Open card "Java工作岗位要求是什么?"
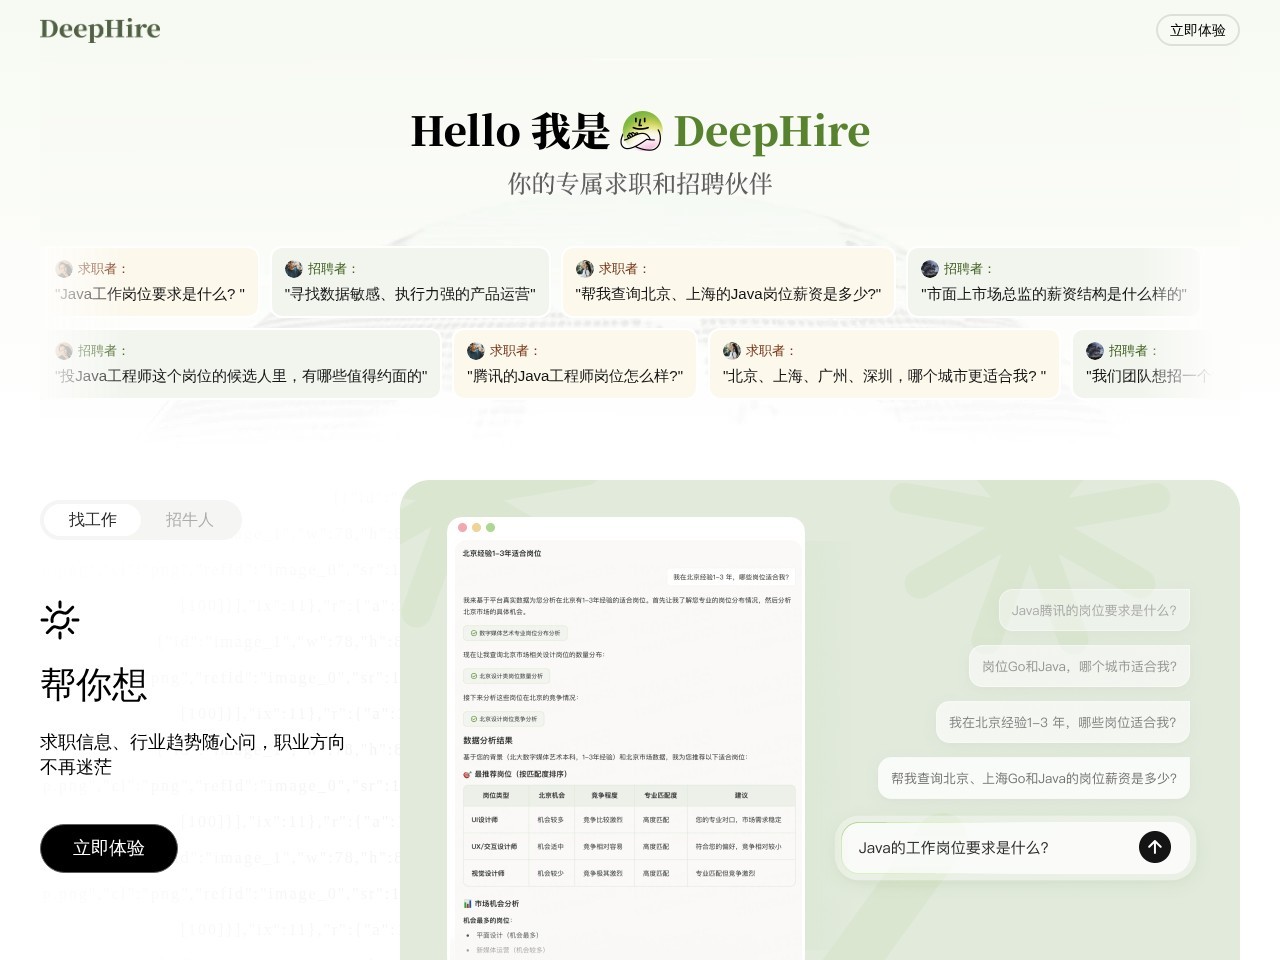This screenshot has width=1280, height=960. 150,282
